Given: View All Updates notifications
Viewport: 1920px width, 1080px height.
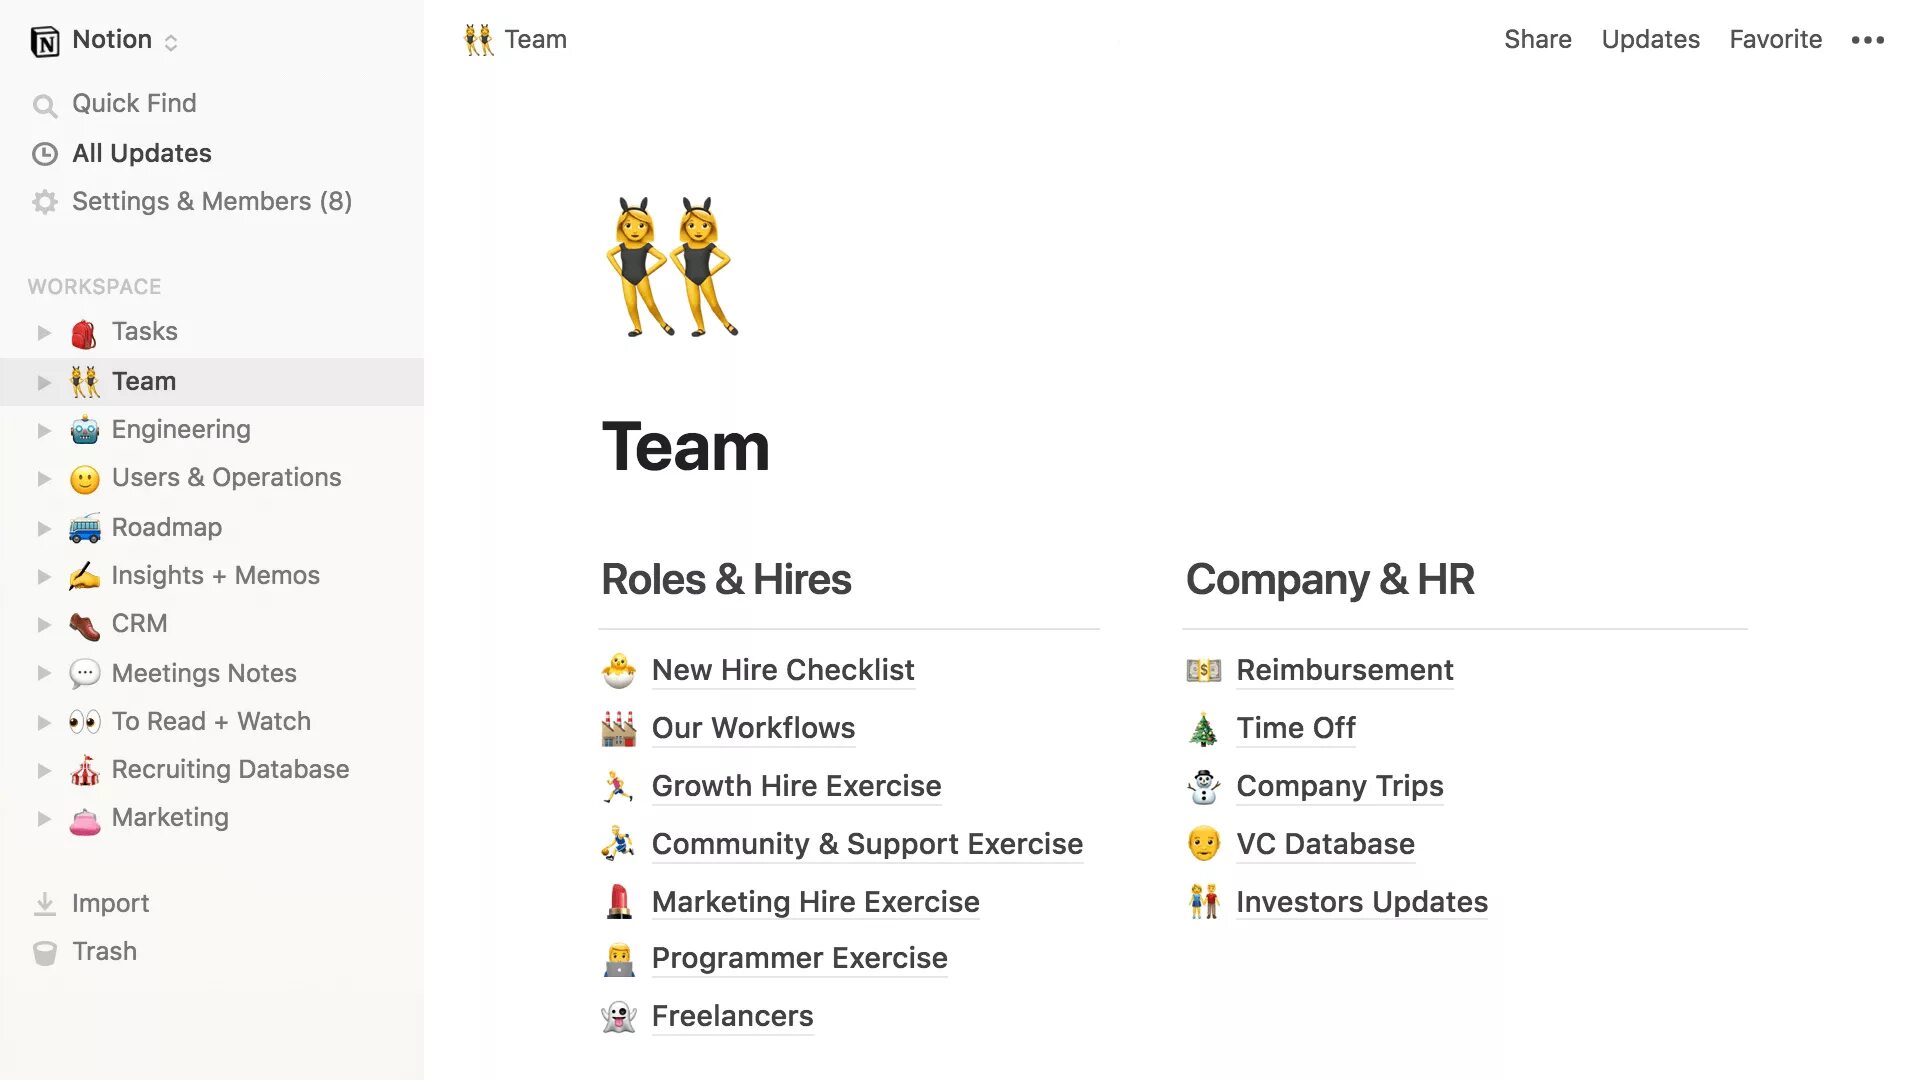Looking at the screenshot, I should click(x=141, y=153).
